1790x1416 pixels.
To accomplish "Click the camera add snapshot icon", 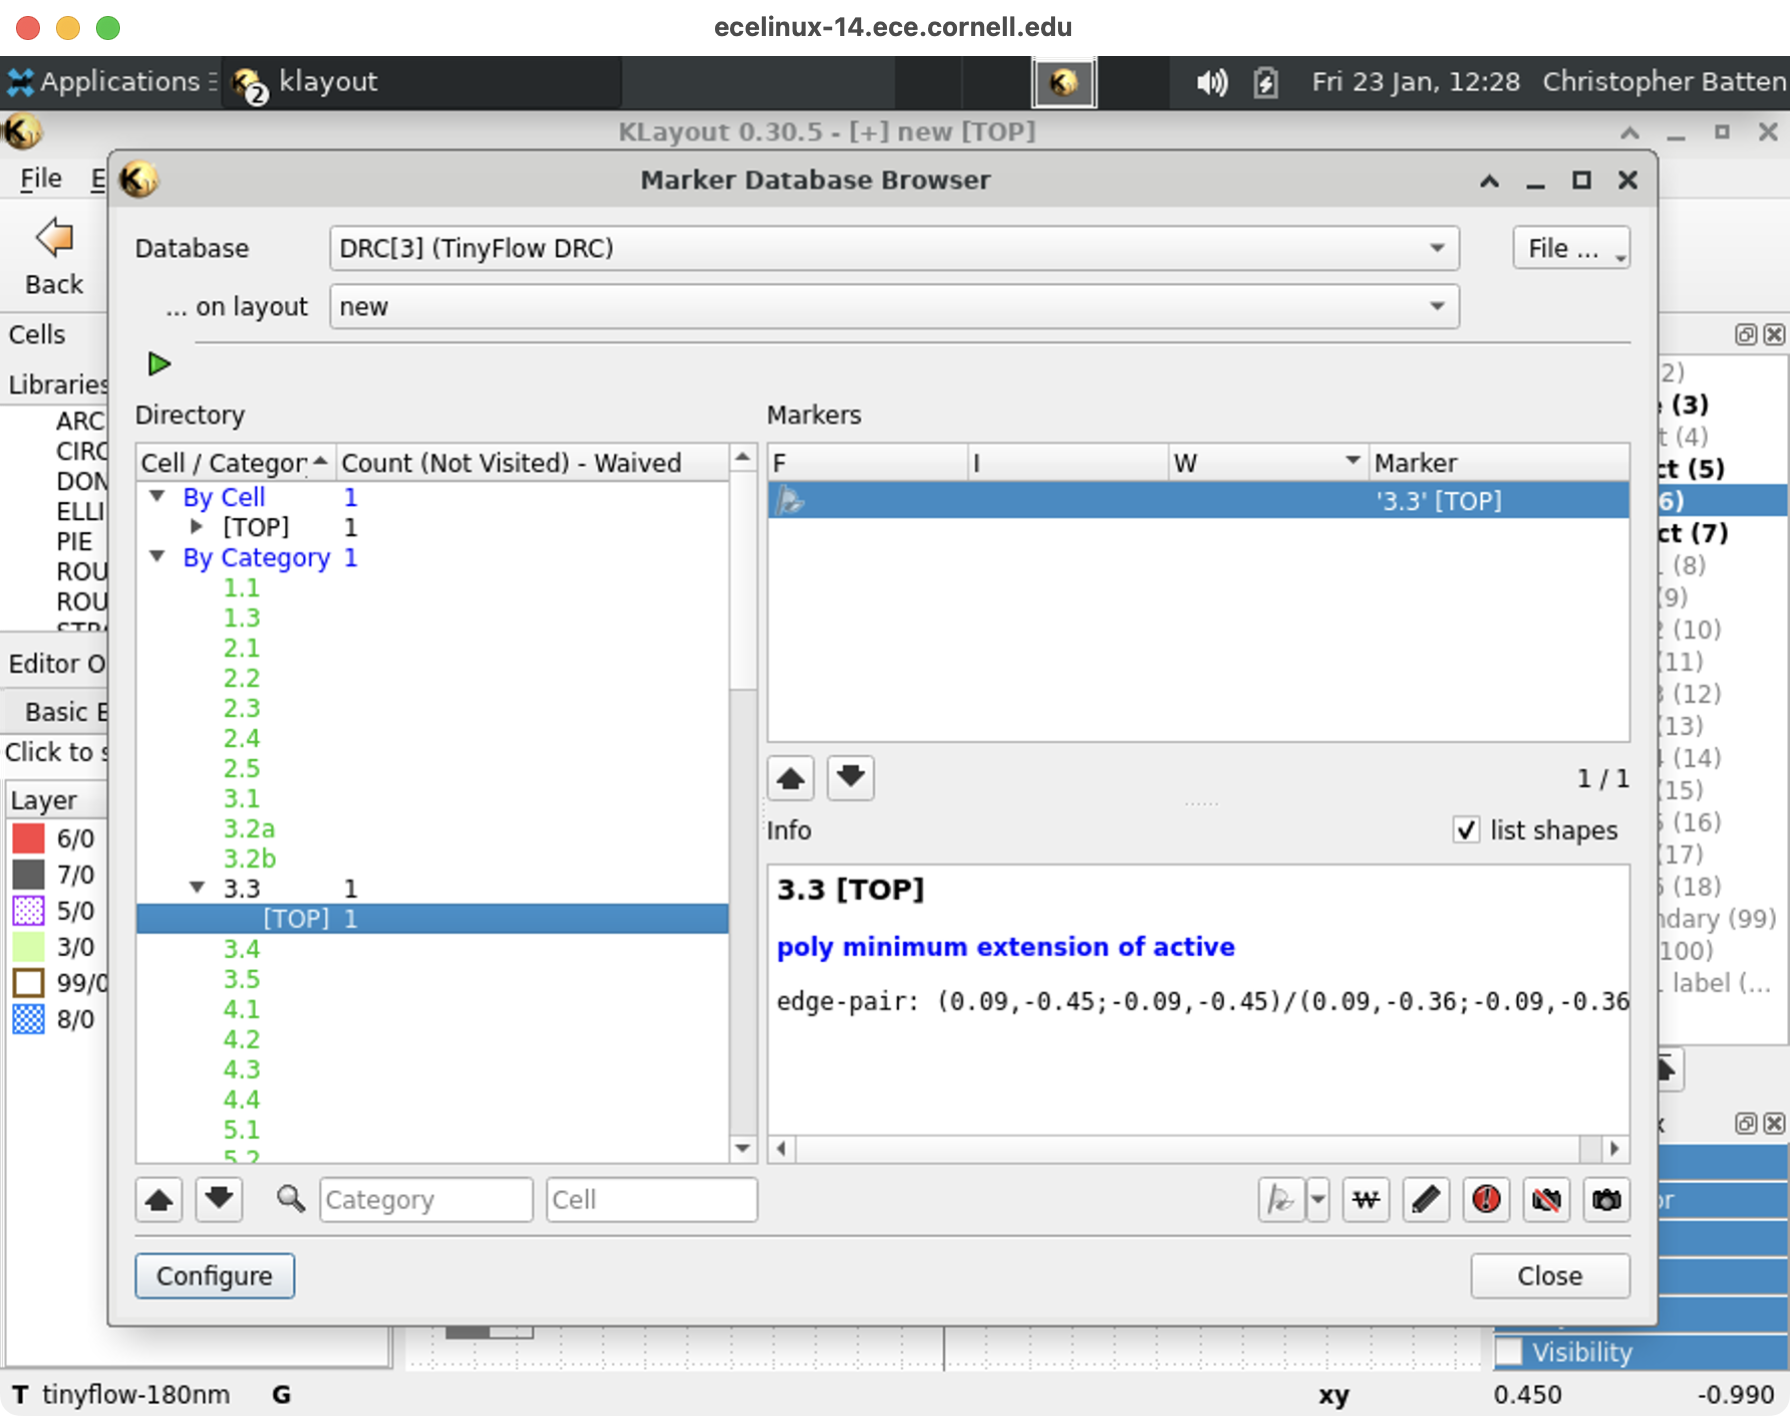I will [1606, 1199].
